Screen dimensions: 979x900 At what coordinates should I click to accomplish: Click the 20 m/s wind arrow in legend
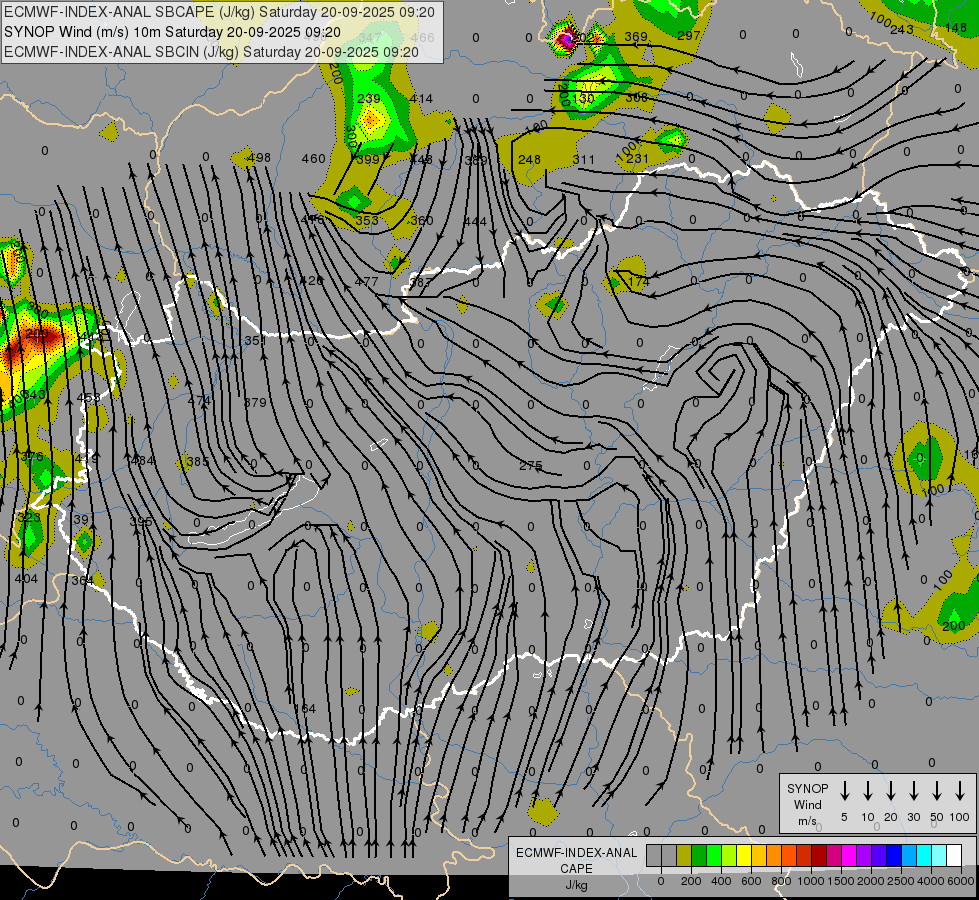pyautogui.click(x=890, y=791)
